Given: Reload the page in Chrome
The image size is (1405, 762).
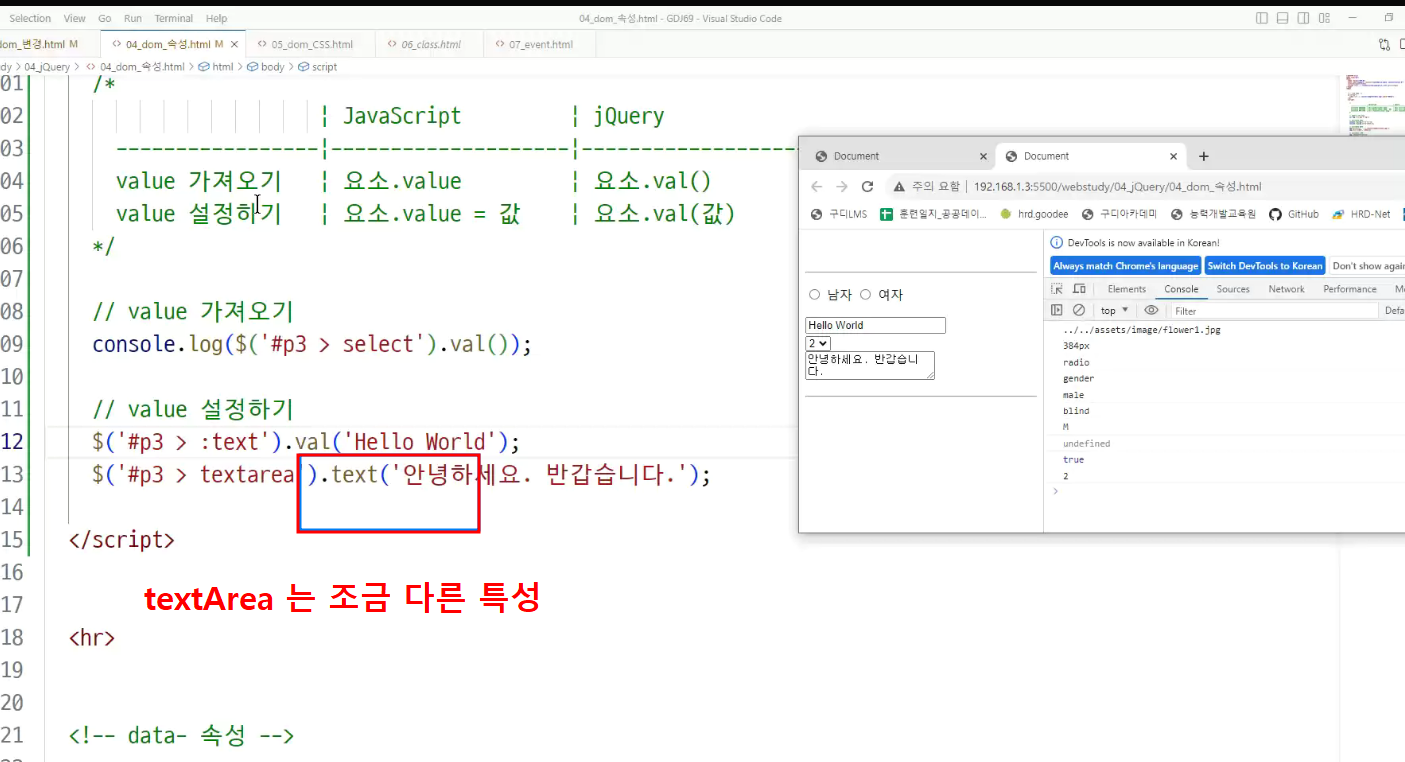Looking at the screenshot, I should 867,187.
